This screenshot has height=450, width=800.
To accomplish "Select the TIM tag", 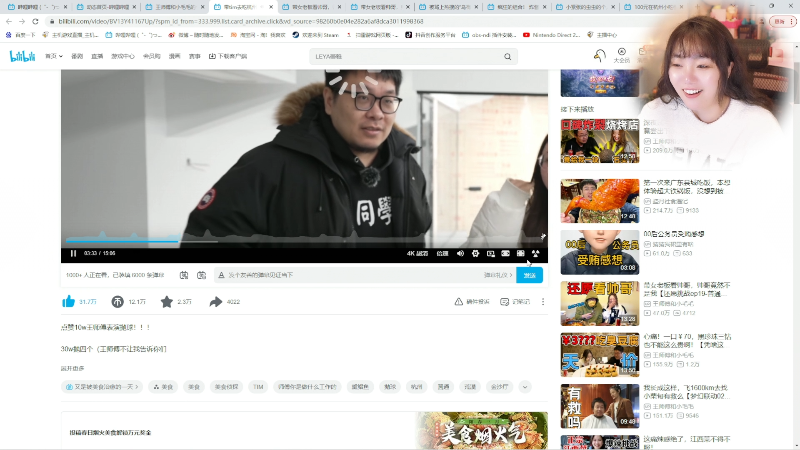I will (258, 387).
